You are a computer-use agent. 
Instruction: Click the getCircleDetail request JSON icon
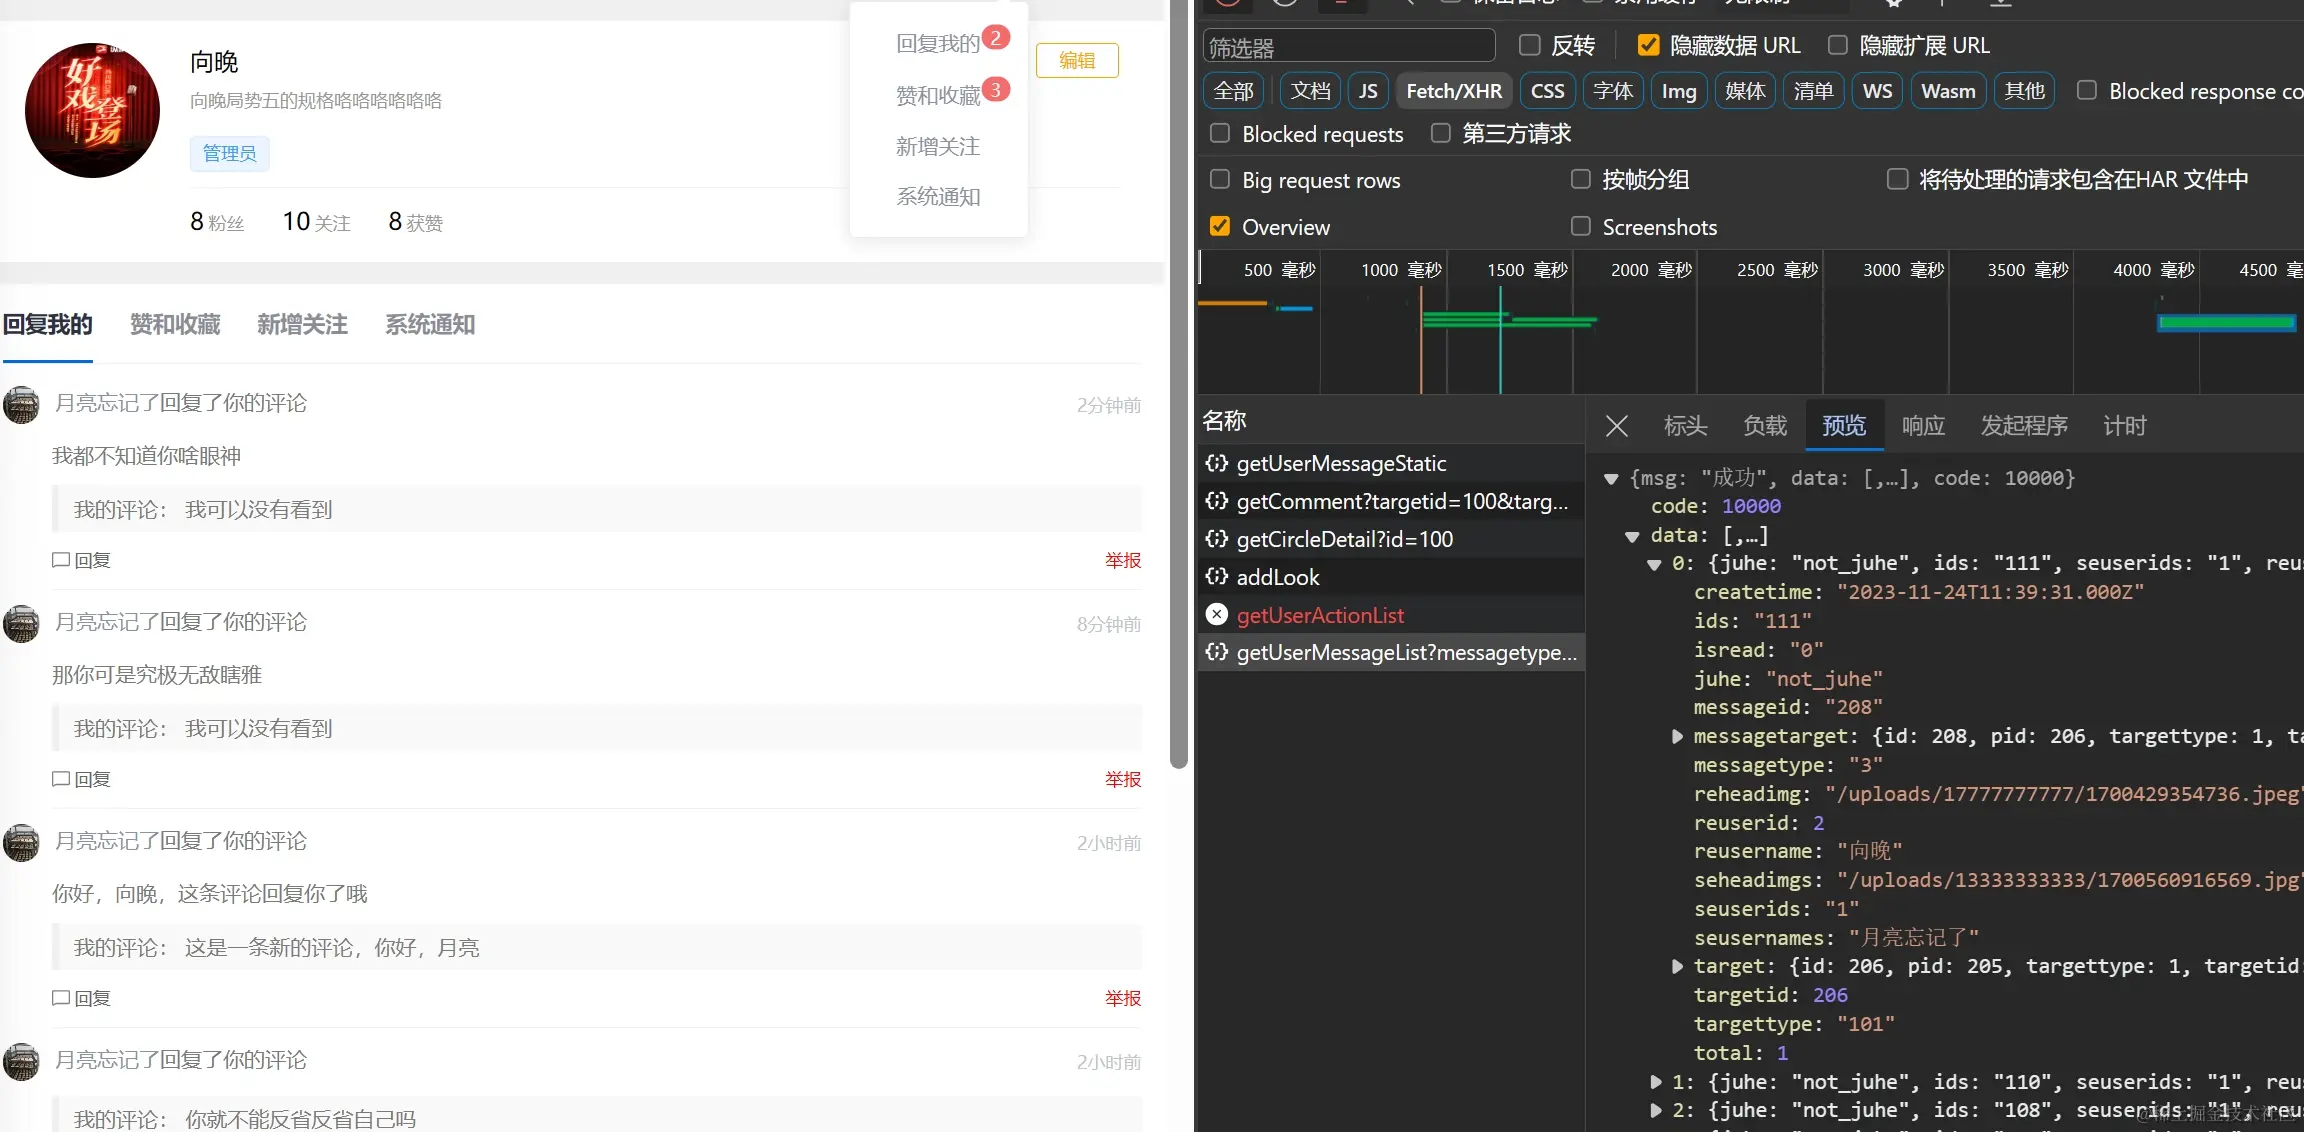point(1216,539)
